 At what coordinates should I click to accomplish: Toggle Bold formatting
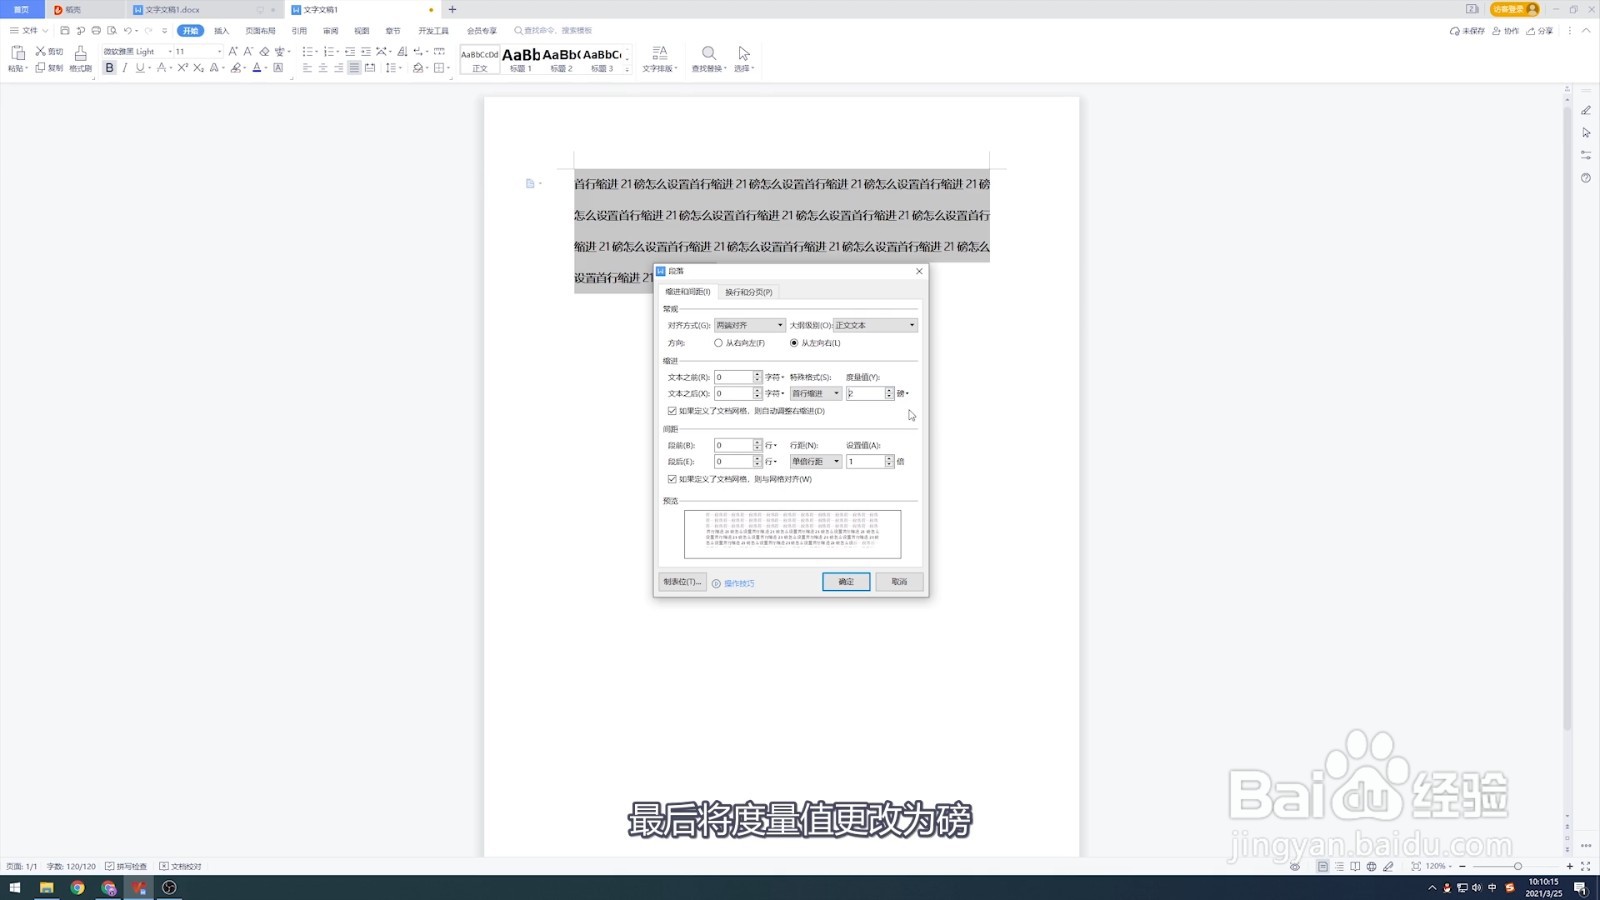pos(110,68)
